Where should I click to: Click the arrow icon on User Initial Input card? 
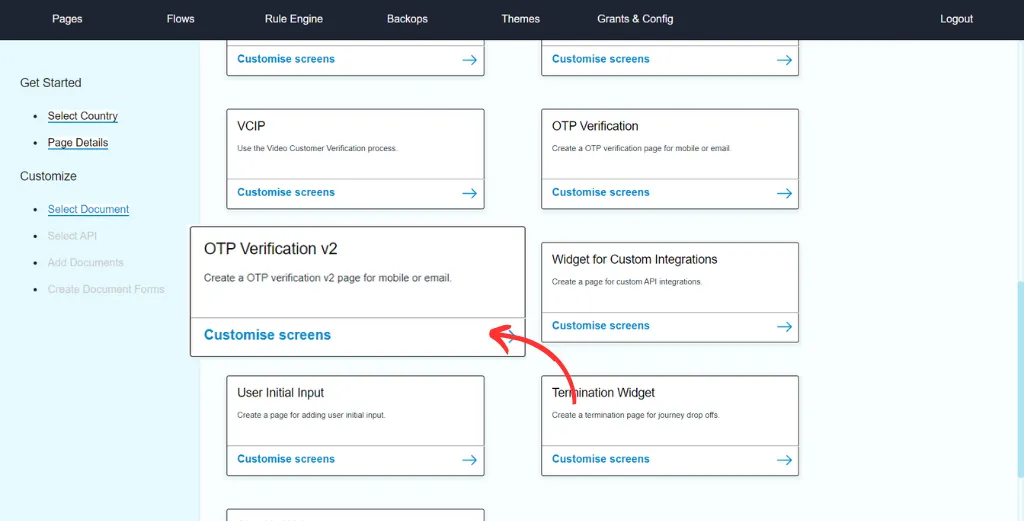coord(470,460)
